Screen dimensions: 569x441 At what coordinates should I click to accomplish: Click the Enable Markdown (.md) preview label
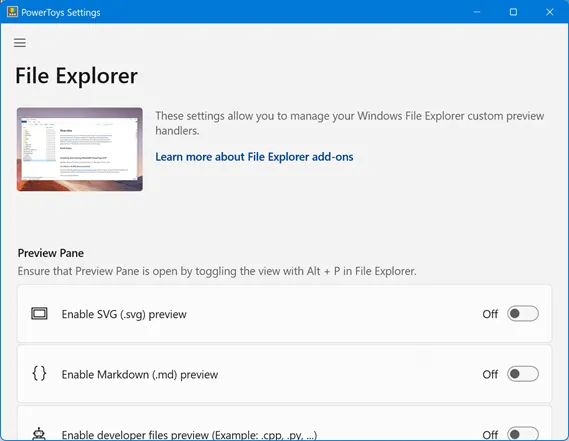click(140, 375)
